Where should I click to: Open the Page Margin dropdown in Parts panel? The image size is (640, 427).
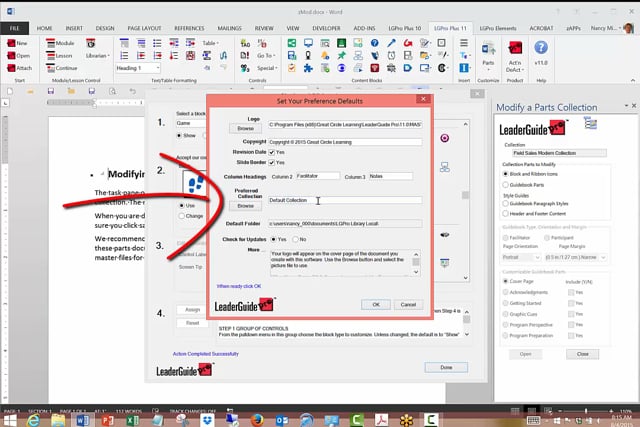[x=575, y=257]
